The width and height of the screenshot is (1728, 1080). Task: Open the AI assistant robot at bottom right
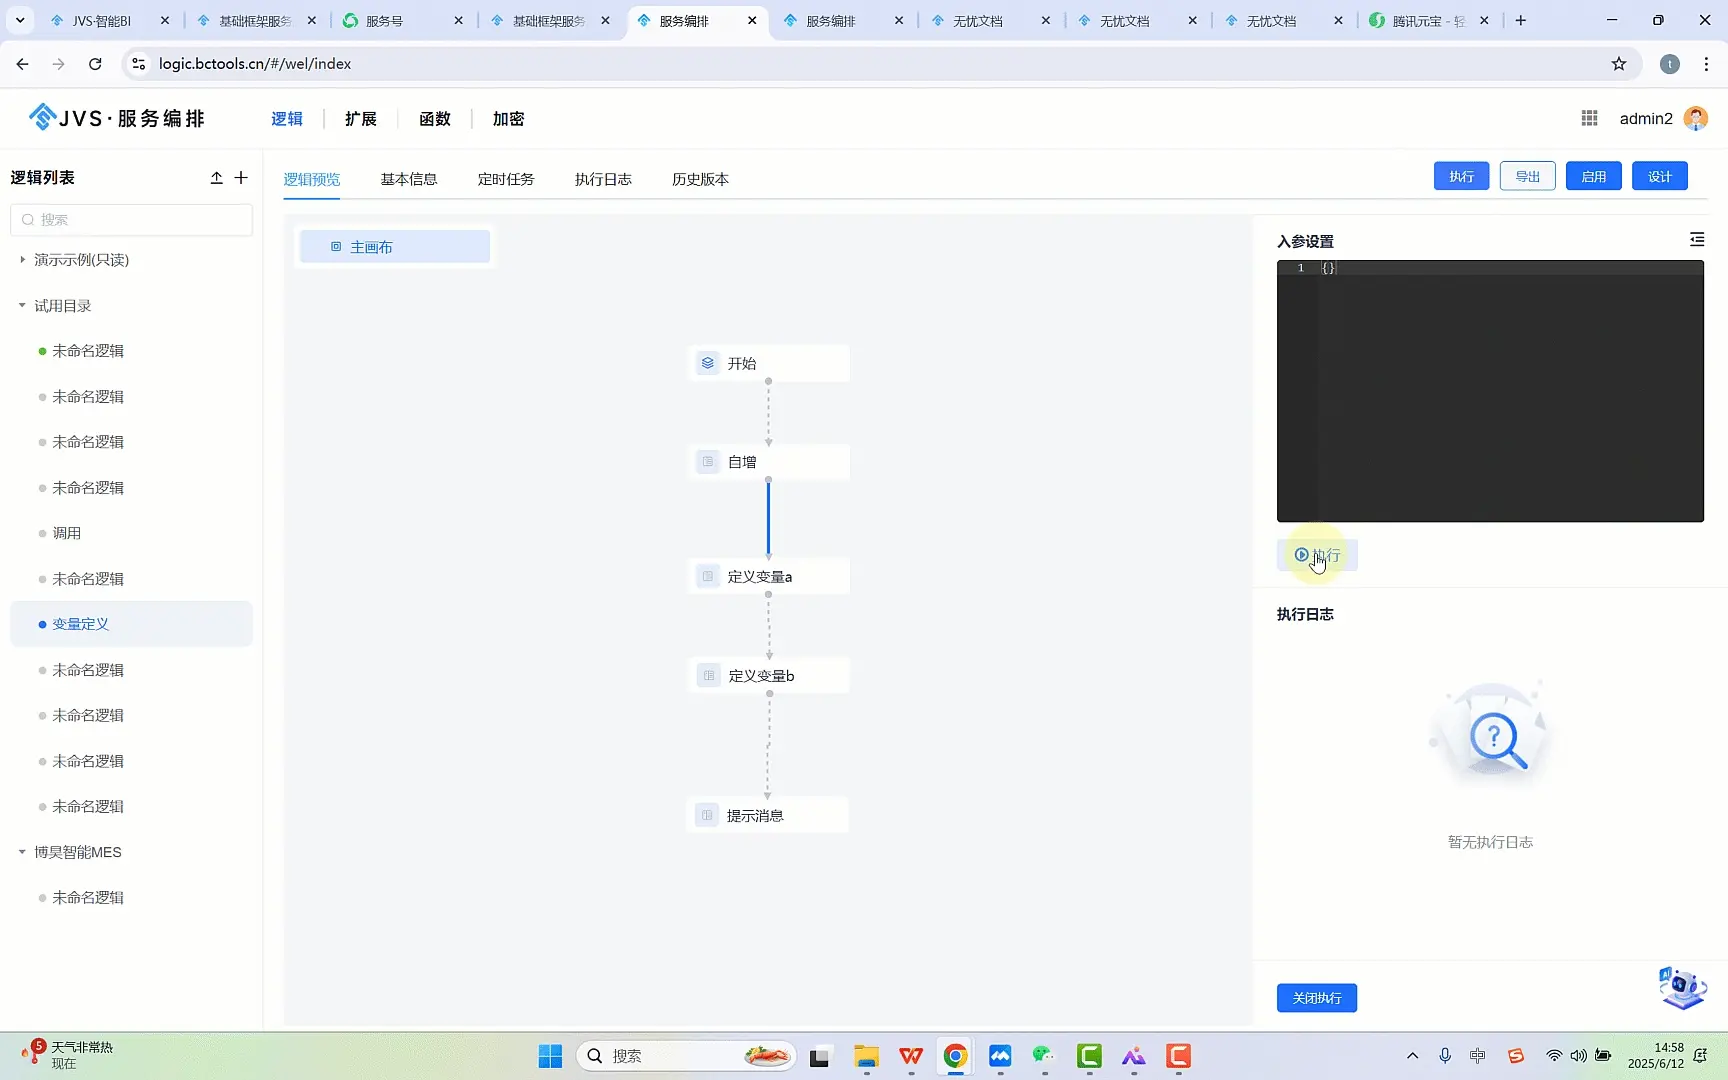coord(1682,988)
